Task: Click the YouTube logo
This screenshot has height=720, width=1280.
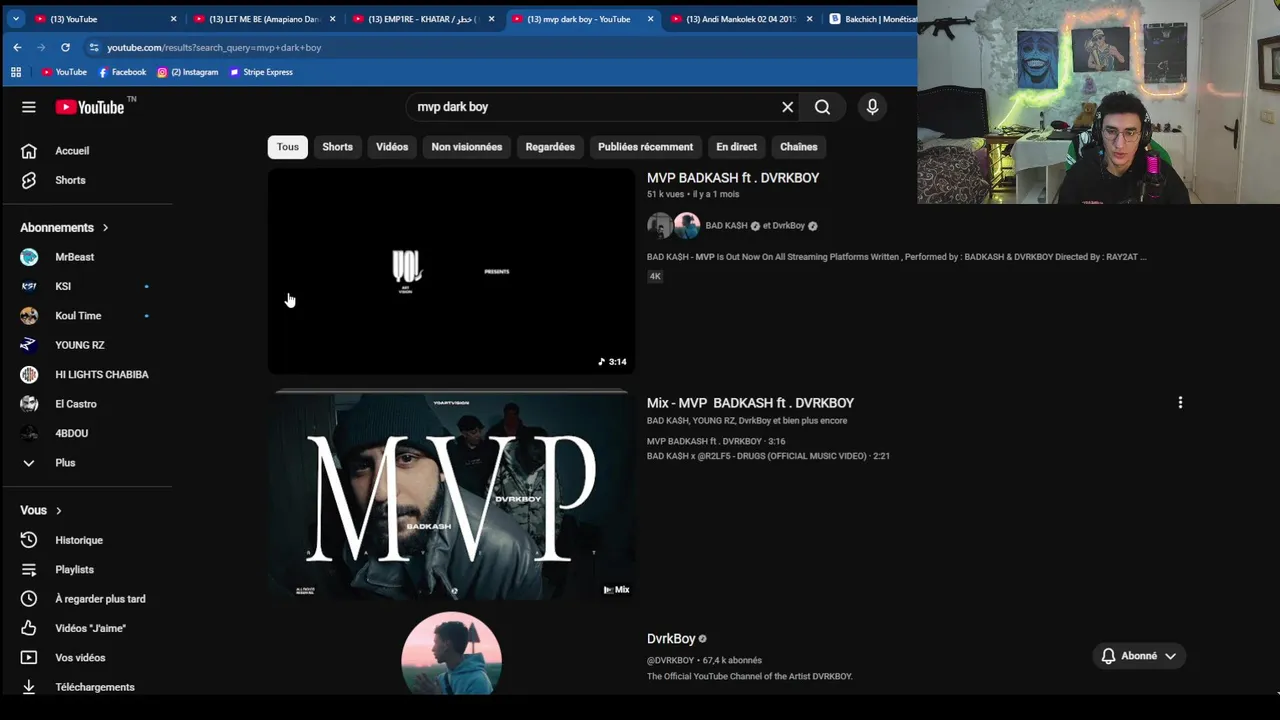Action: coord(90,107)
